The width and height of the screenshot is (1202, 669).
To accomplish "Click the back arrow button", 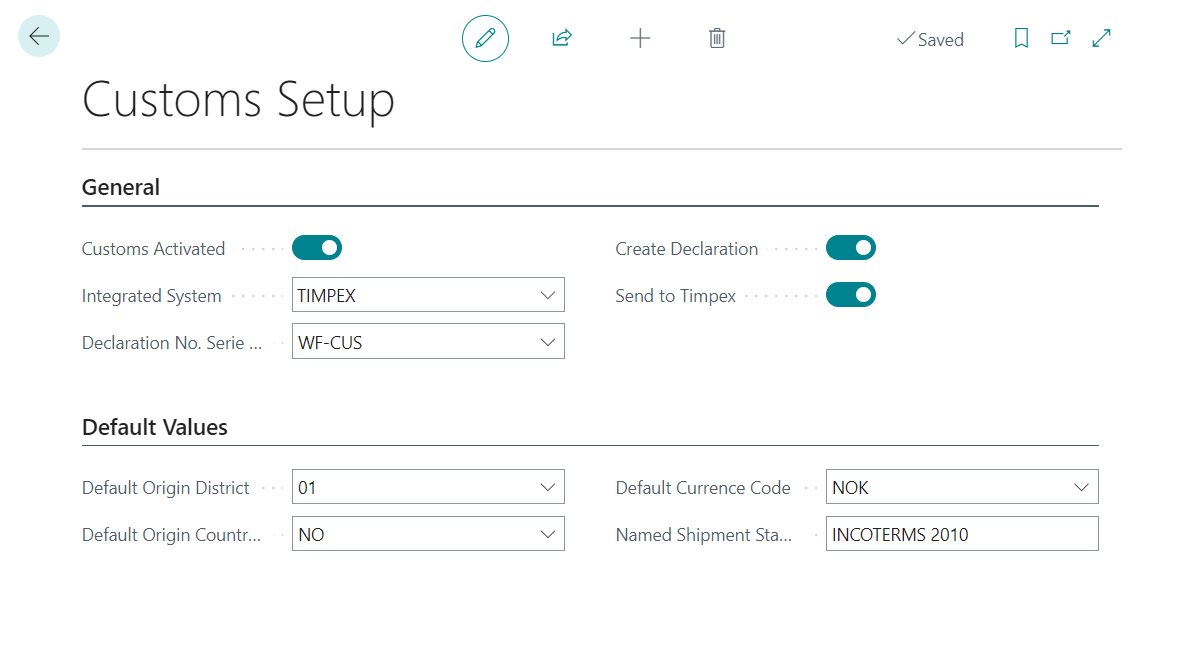I will (39, 37).
